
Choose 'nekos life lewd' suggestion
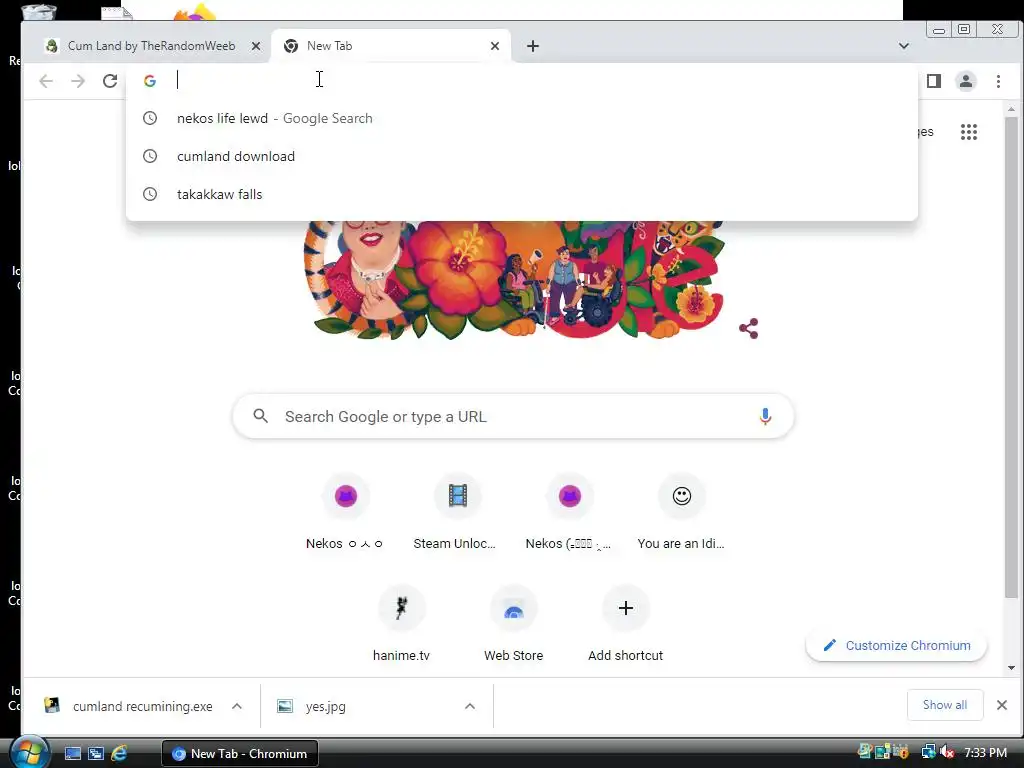[522, 118]
